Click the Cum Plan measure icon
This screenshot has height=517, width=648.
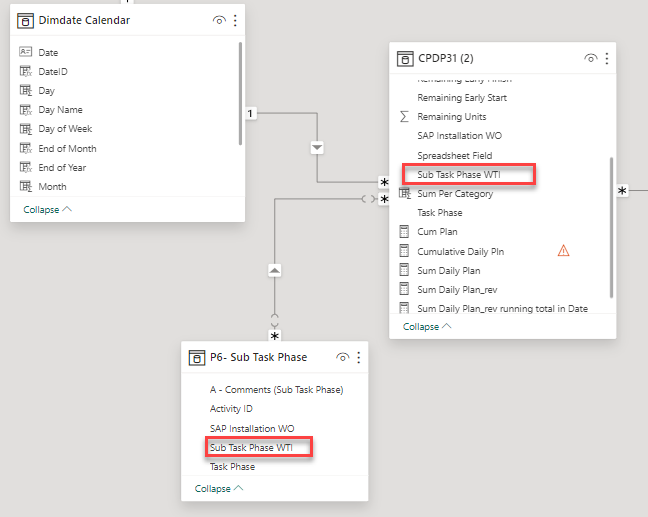tap(404, 231)
